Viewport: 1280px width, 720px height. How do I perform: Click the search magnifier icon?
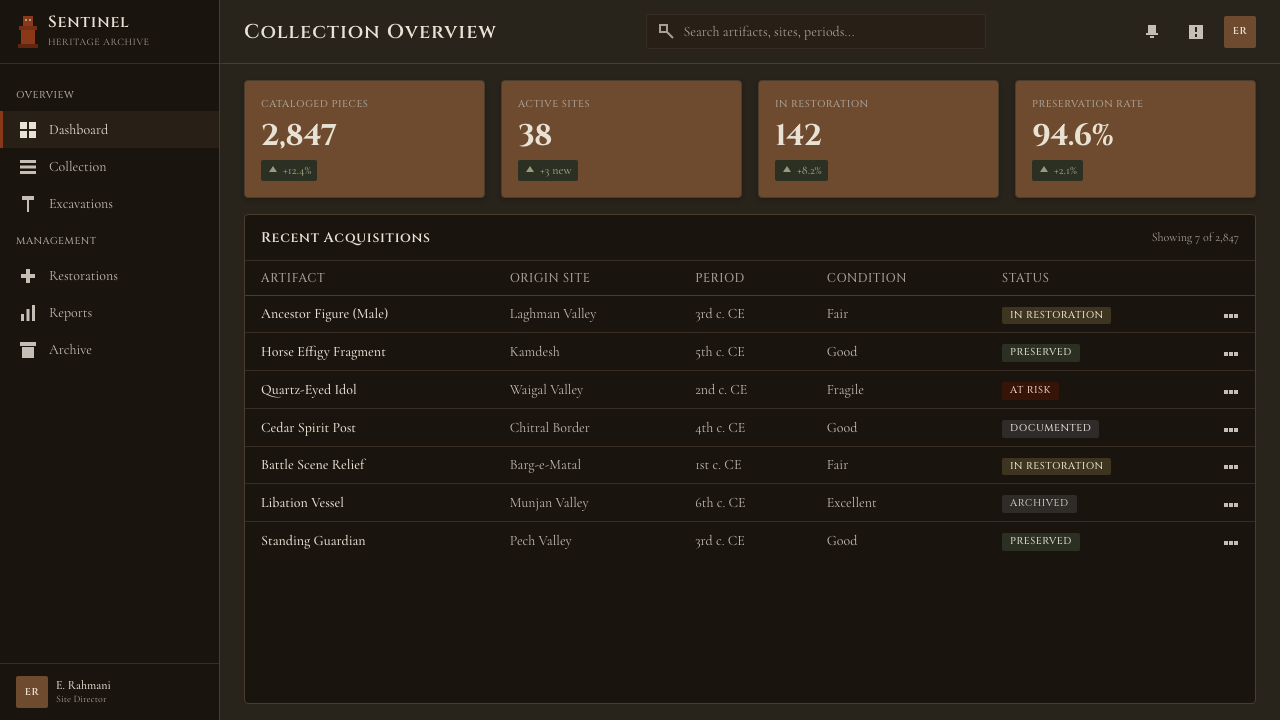click(x=666, y=32)
